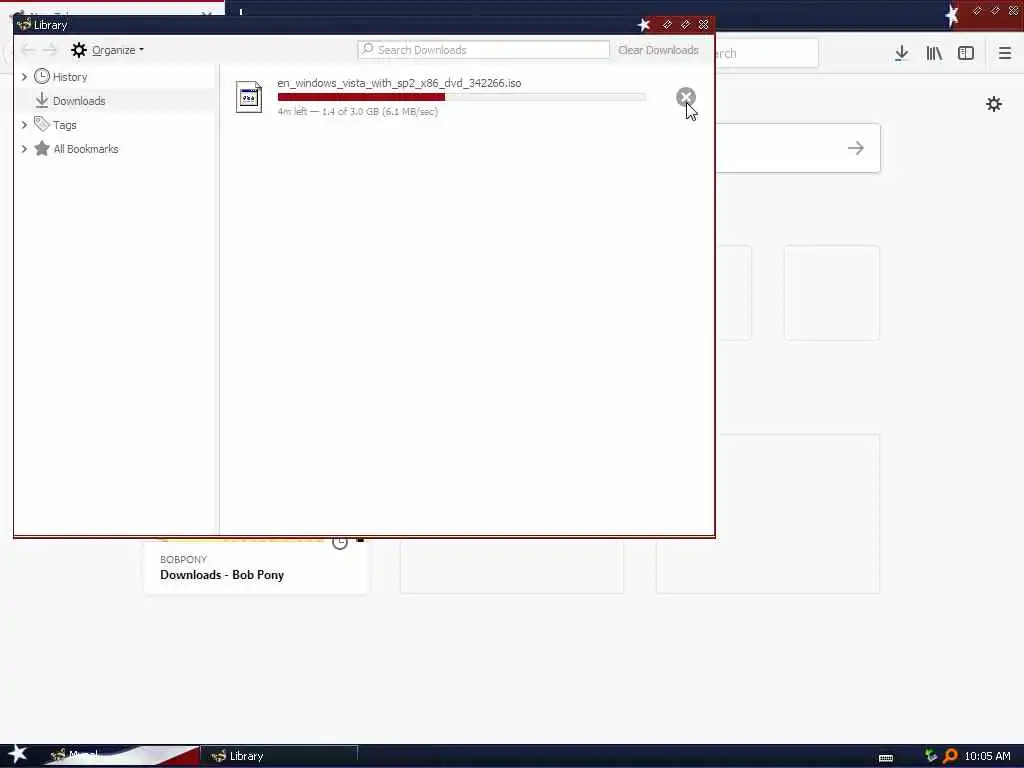Click the orange magnifier tray icon
The width and height of the screenshot is (1024, 768).
(x=950, y=756)
